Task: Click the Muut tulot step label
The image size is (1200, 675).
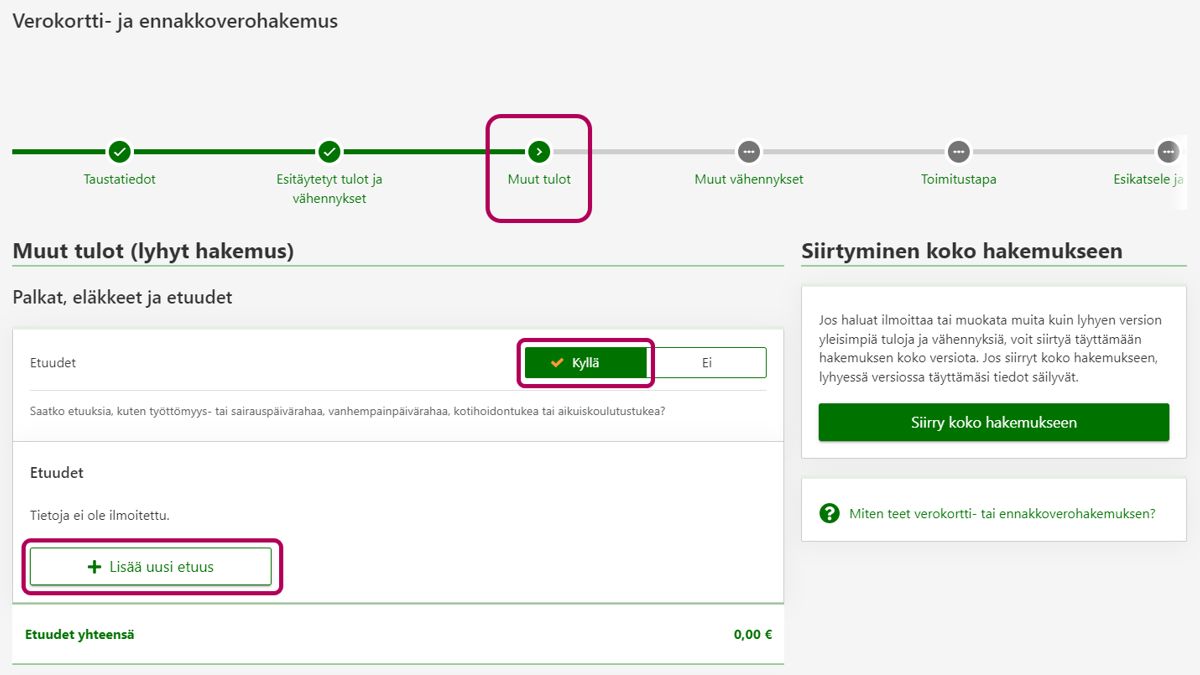Action: coord(539,180)
